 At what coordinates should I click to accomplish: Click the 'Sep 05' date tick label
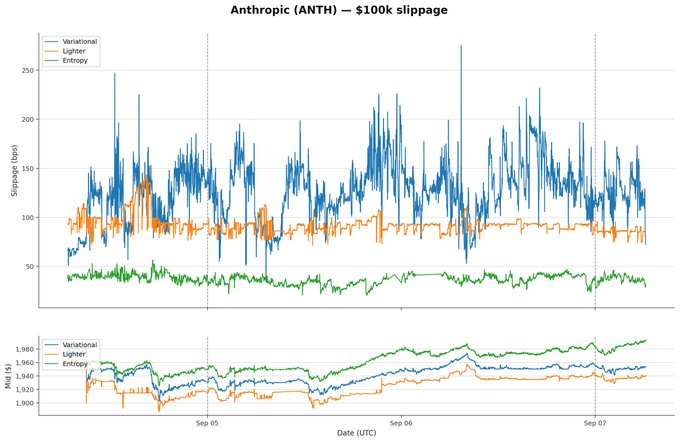(207, 423)
